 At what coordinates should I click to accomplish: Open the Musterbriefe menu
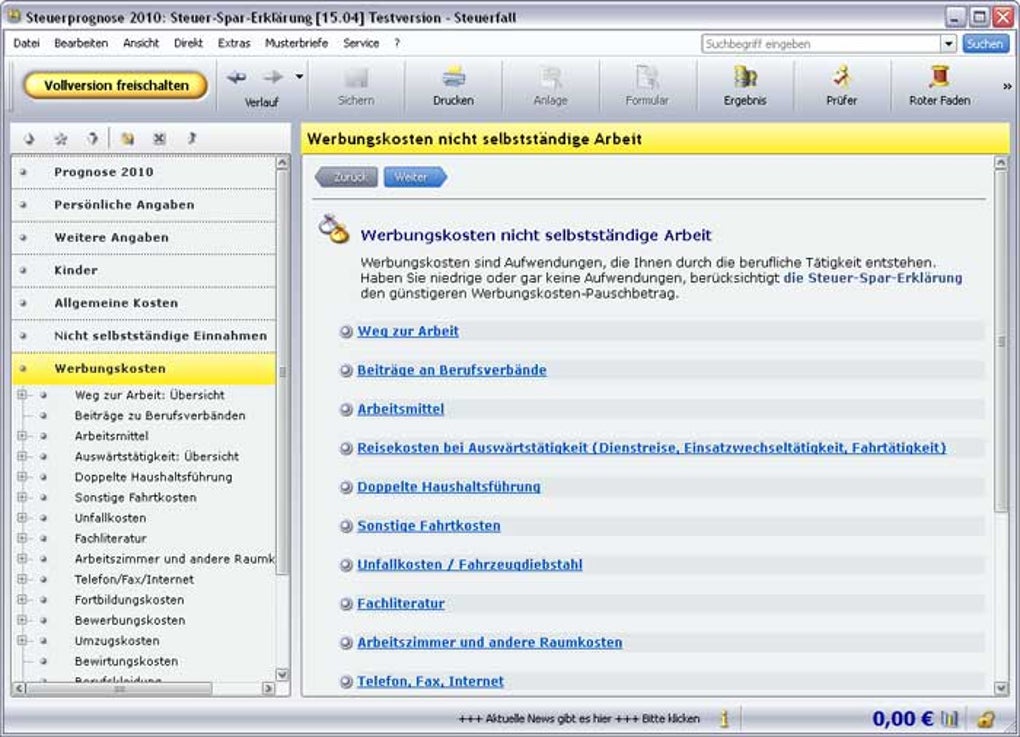tap(296, 44)
